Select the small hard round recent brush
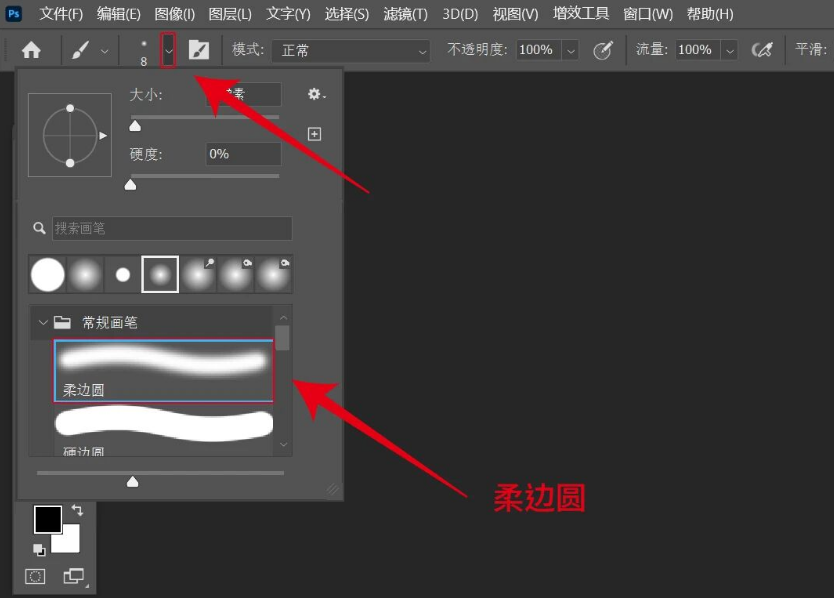Screen dimensions: 834x598 click(x=123, y=275)
